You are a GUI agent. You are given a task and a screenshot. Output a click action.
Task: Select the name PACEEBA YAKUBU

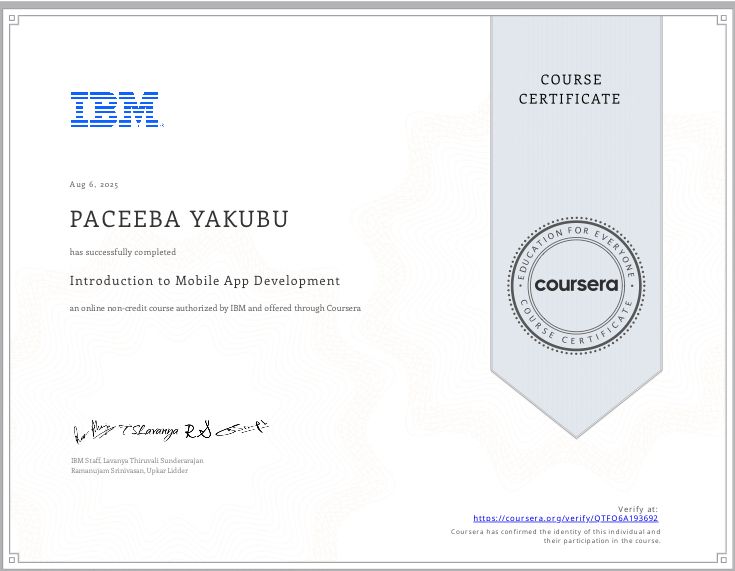point(179,219)
